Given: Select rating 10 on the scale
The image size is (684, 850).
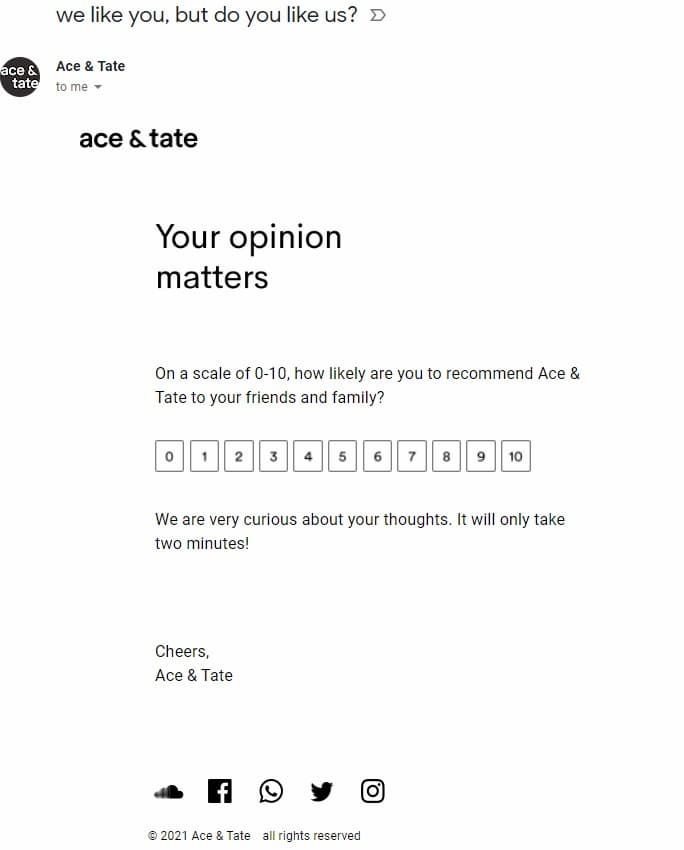Looking at the screenshot, I should [x=515, y=456].
